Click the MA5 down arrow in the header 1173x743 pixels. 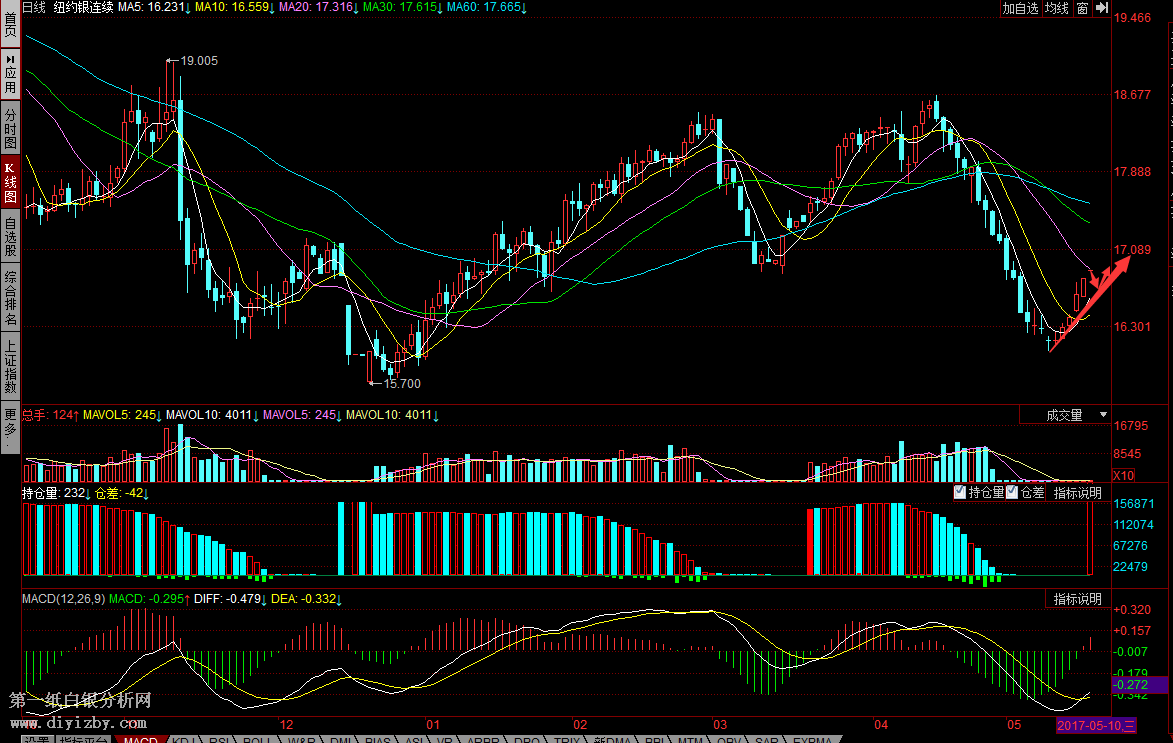pyautogui.click(x=189, y=8)
